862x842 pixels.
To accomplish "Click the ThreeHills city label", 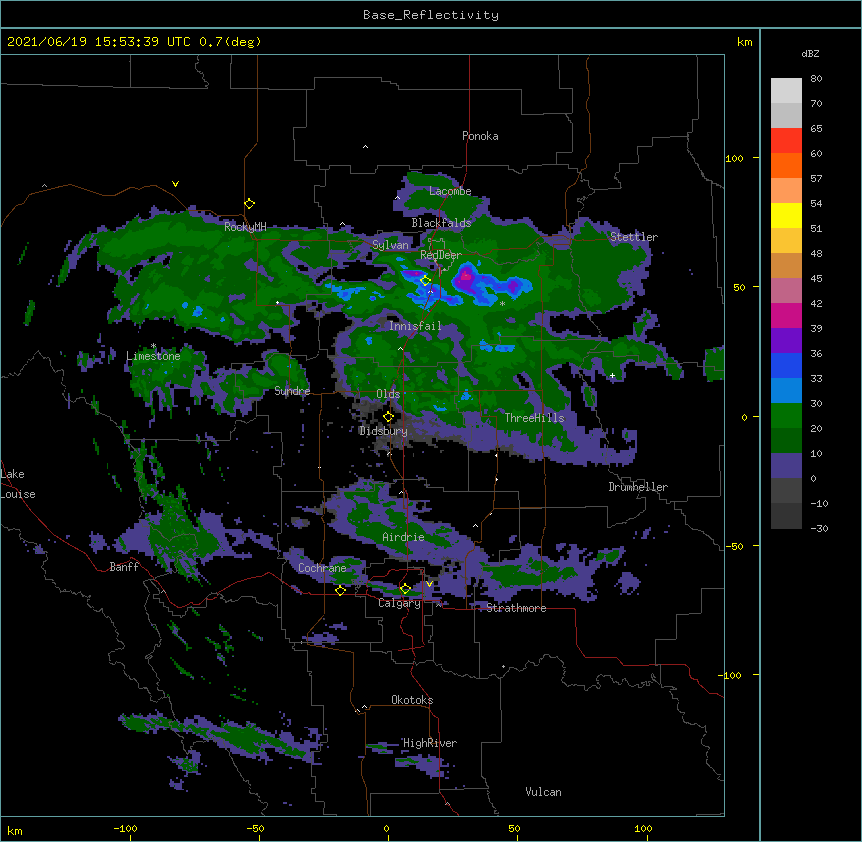I will pos(534,418).
